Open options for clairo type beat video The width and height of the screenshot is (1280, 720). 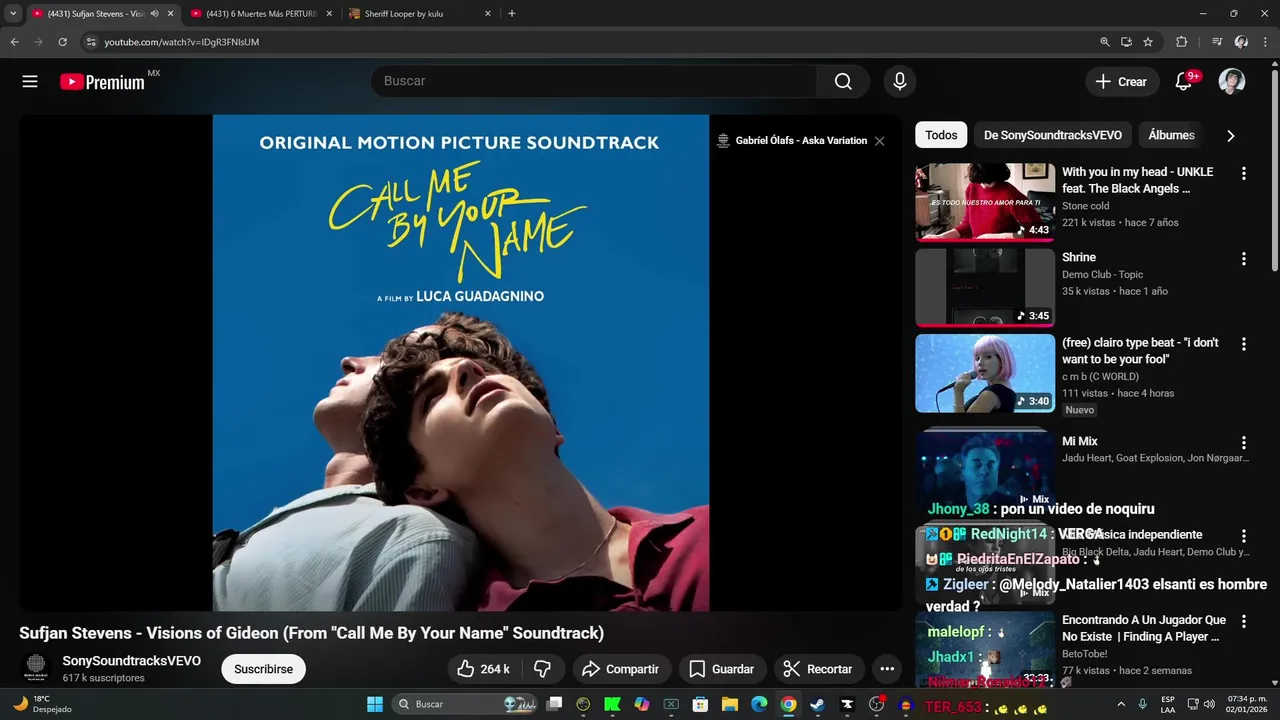(1244, 344)
